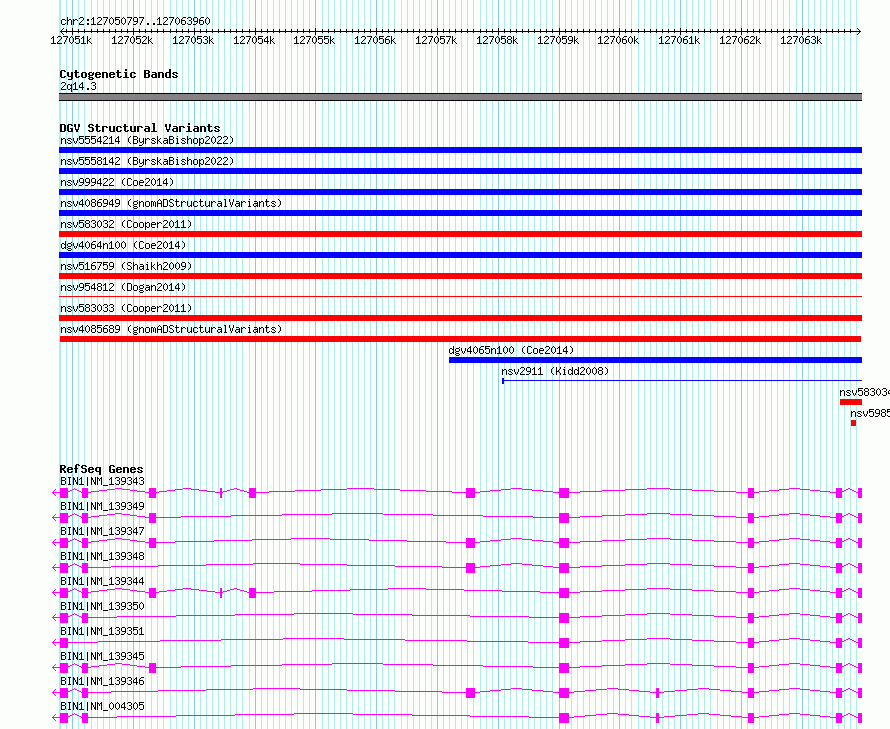
Task: Click NM_139343 exon near 127057.5k
Action: point(471,493)
